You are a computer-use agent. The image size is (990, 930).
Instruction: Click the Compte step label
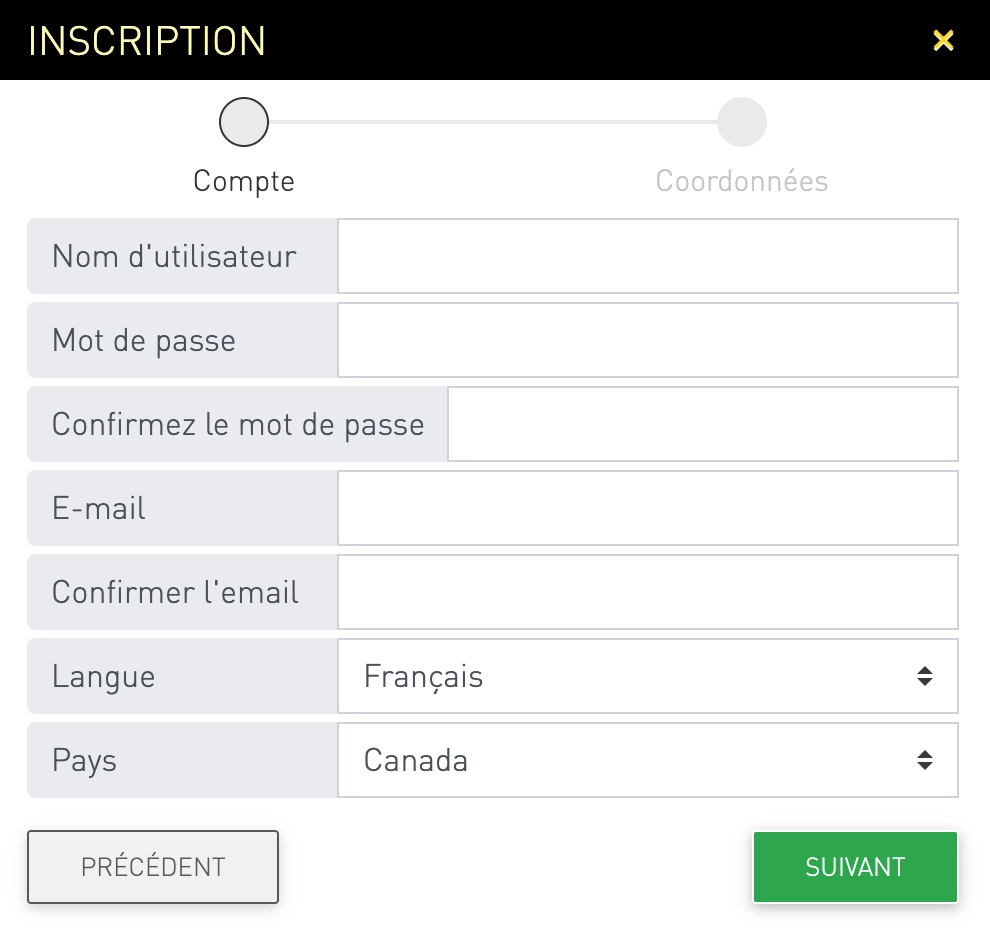(244, 182)
